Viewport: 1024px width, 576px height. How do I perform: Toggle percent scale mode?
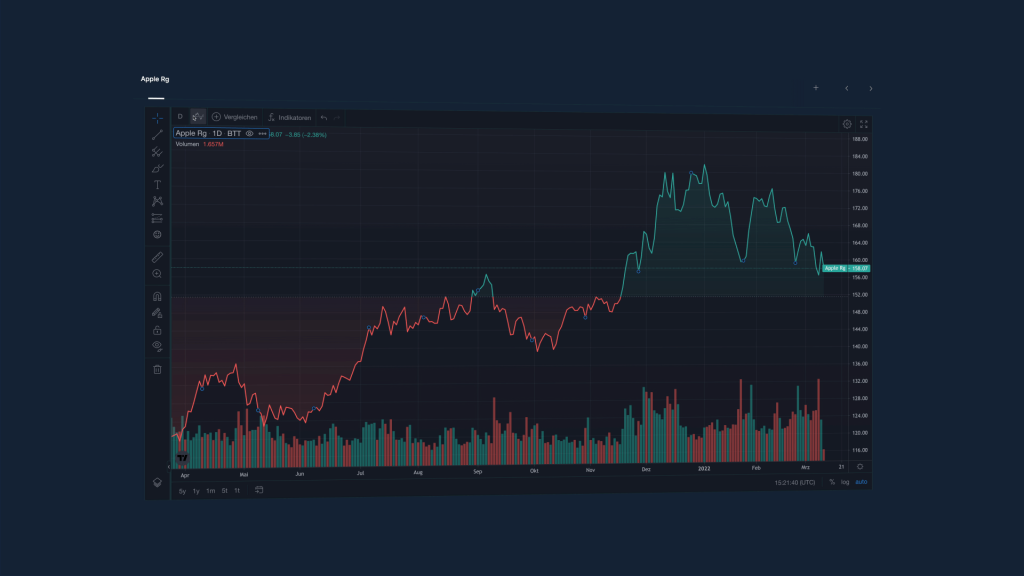click(x=832, y=482)
